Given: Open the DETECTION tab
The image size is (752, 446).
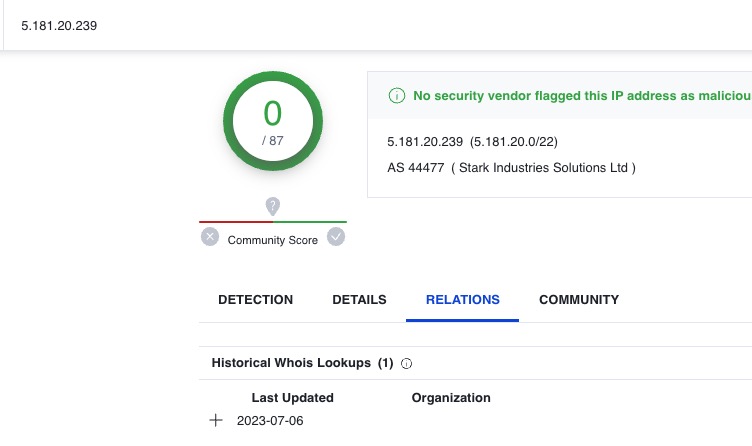Looking at the screenshot, I should [255, 300].
